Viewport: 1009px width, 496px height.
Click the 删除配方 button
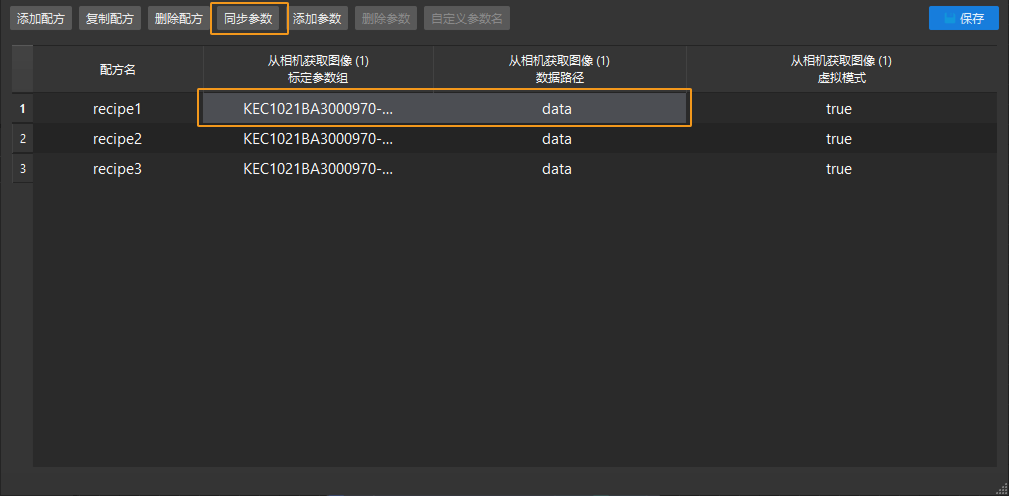click(178, 19)
